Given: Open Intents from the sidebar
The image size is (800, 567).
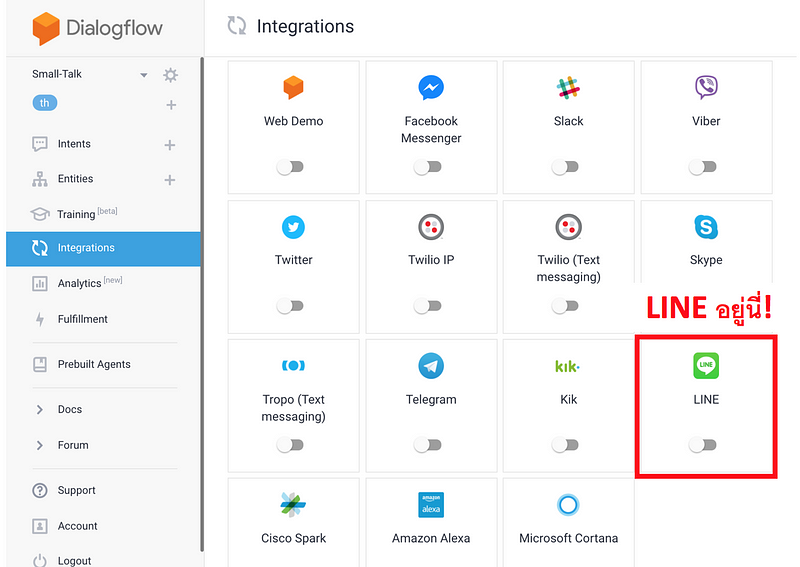Looking at the screenshot, I should click(x=74, y=144).
